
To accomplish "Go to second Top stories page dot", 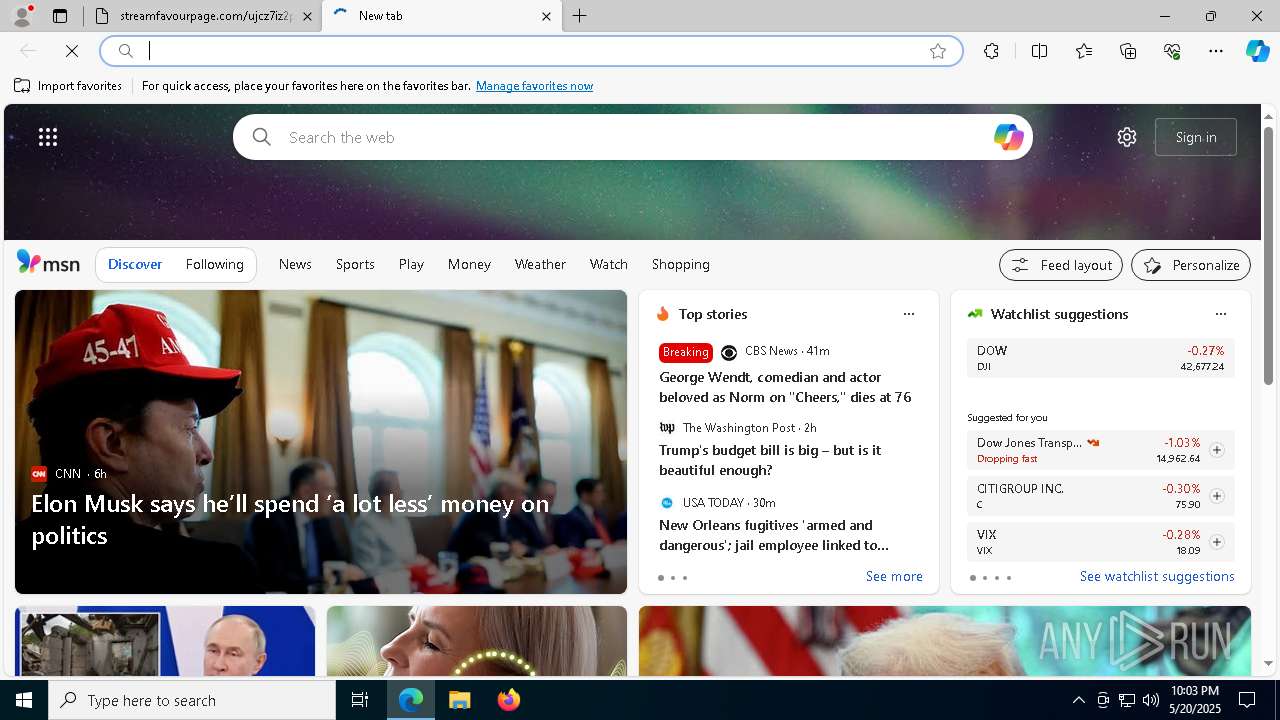I will click(x=673, y=578).
